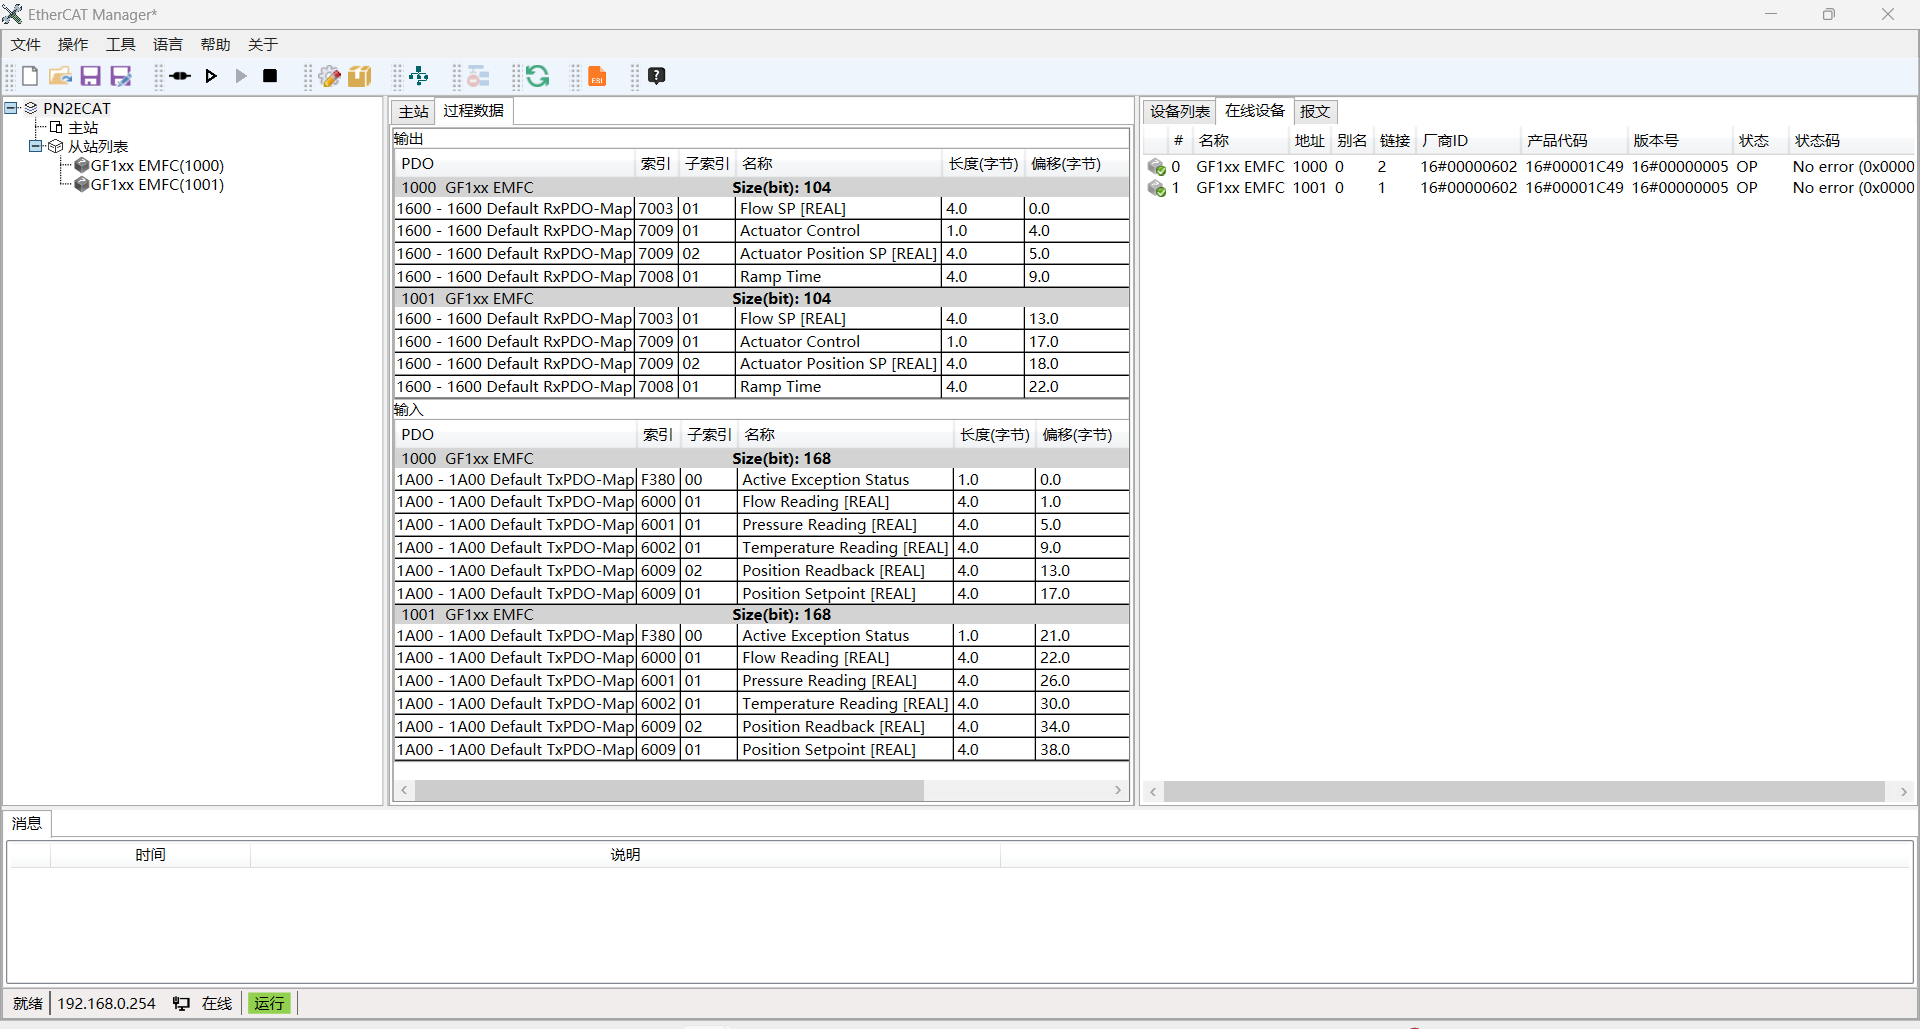Switch to the 设备列表 tab
This screenshot has width=1920, height=1029.
click(x=1179, y=111)
